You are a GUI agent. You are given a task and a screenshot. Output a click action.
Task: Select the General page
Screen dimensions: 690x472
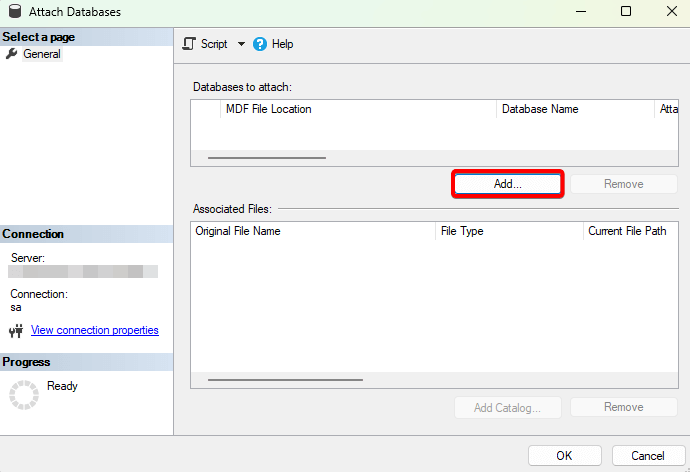(x=42, y=54)
